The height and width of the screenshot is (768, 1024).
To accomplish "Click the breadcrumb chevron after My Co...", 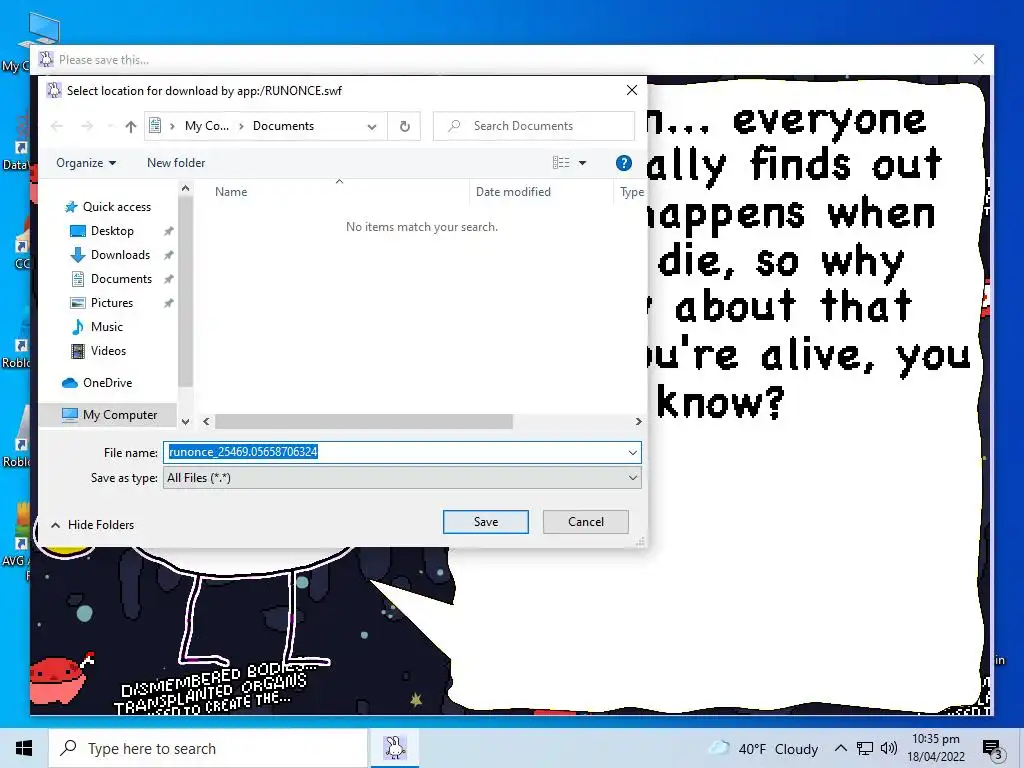I will [241, 126].
